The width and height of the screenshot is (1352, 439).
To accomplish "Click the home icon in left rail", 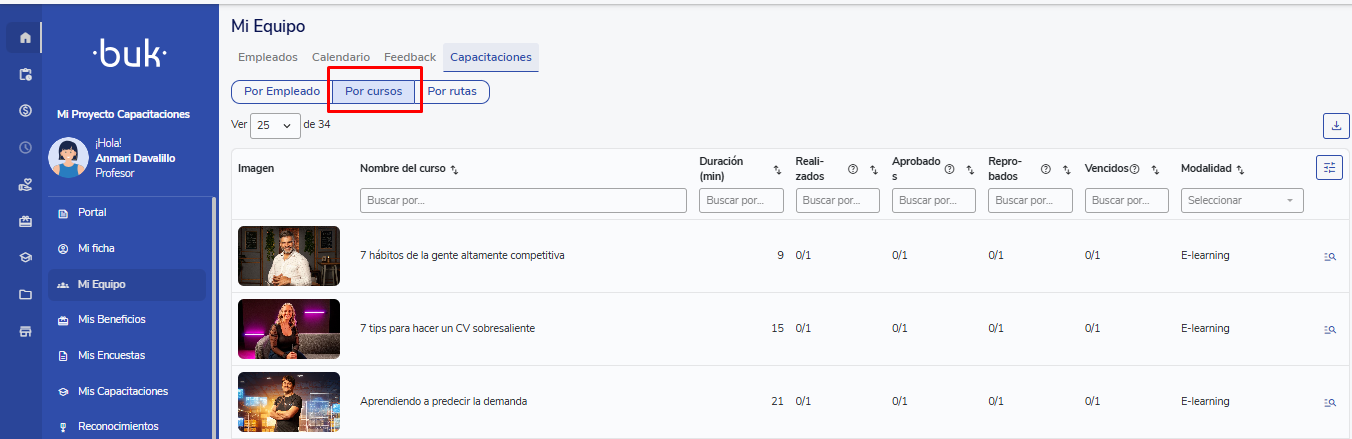I will pos(26,38).
